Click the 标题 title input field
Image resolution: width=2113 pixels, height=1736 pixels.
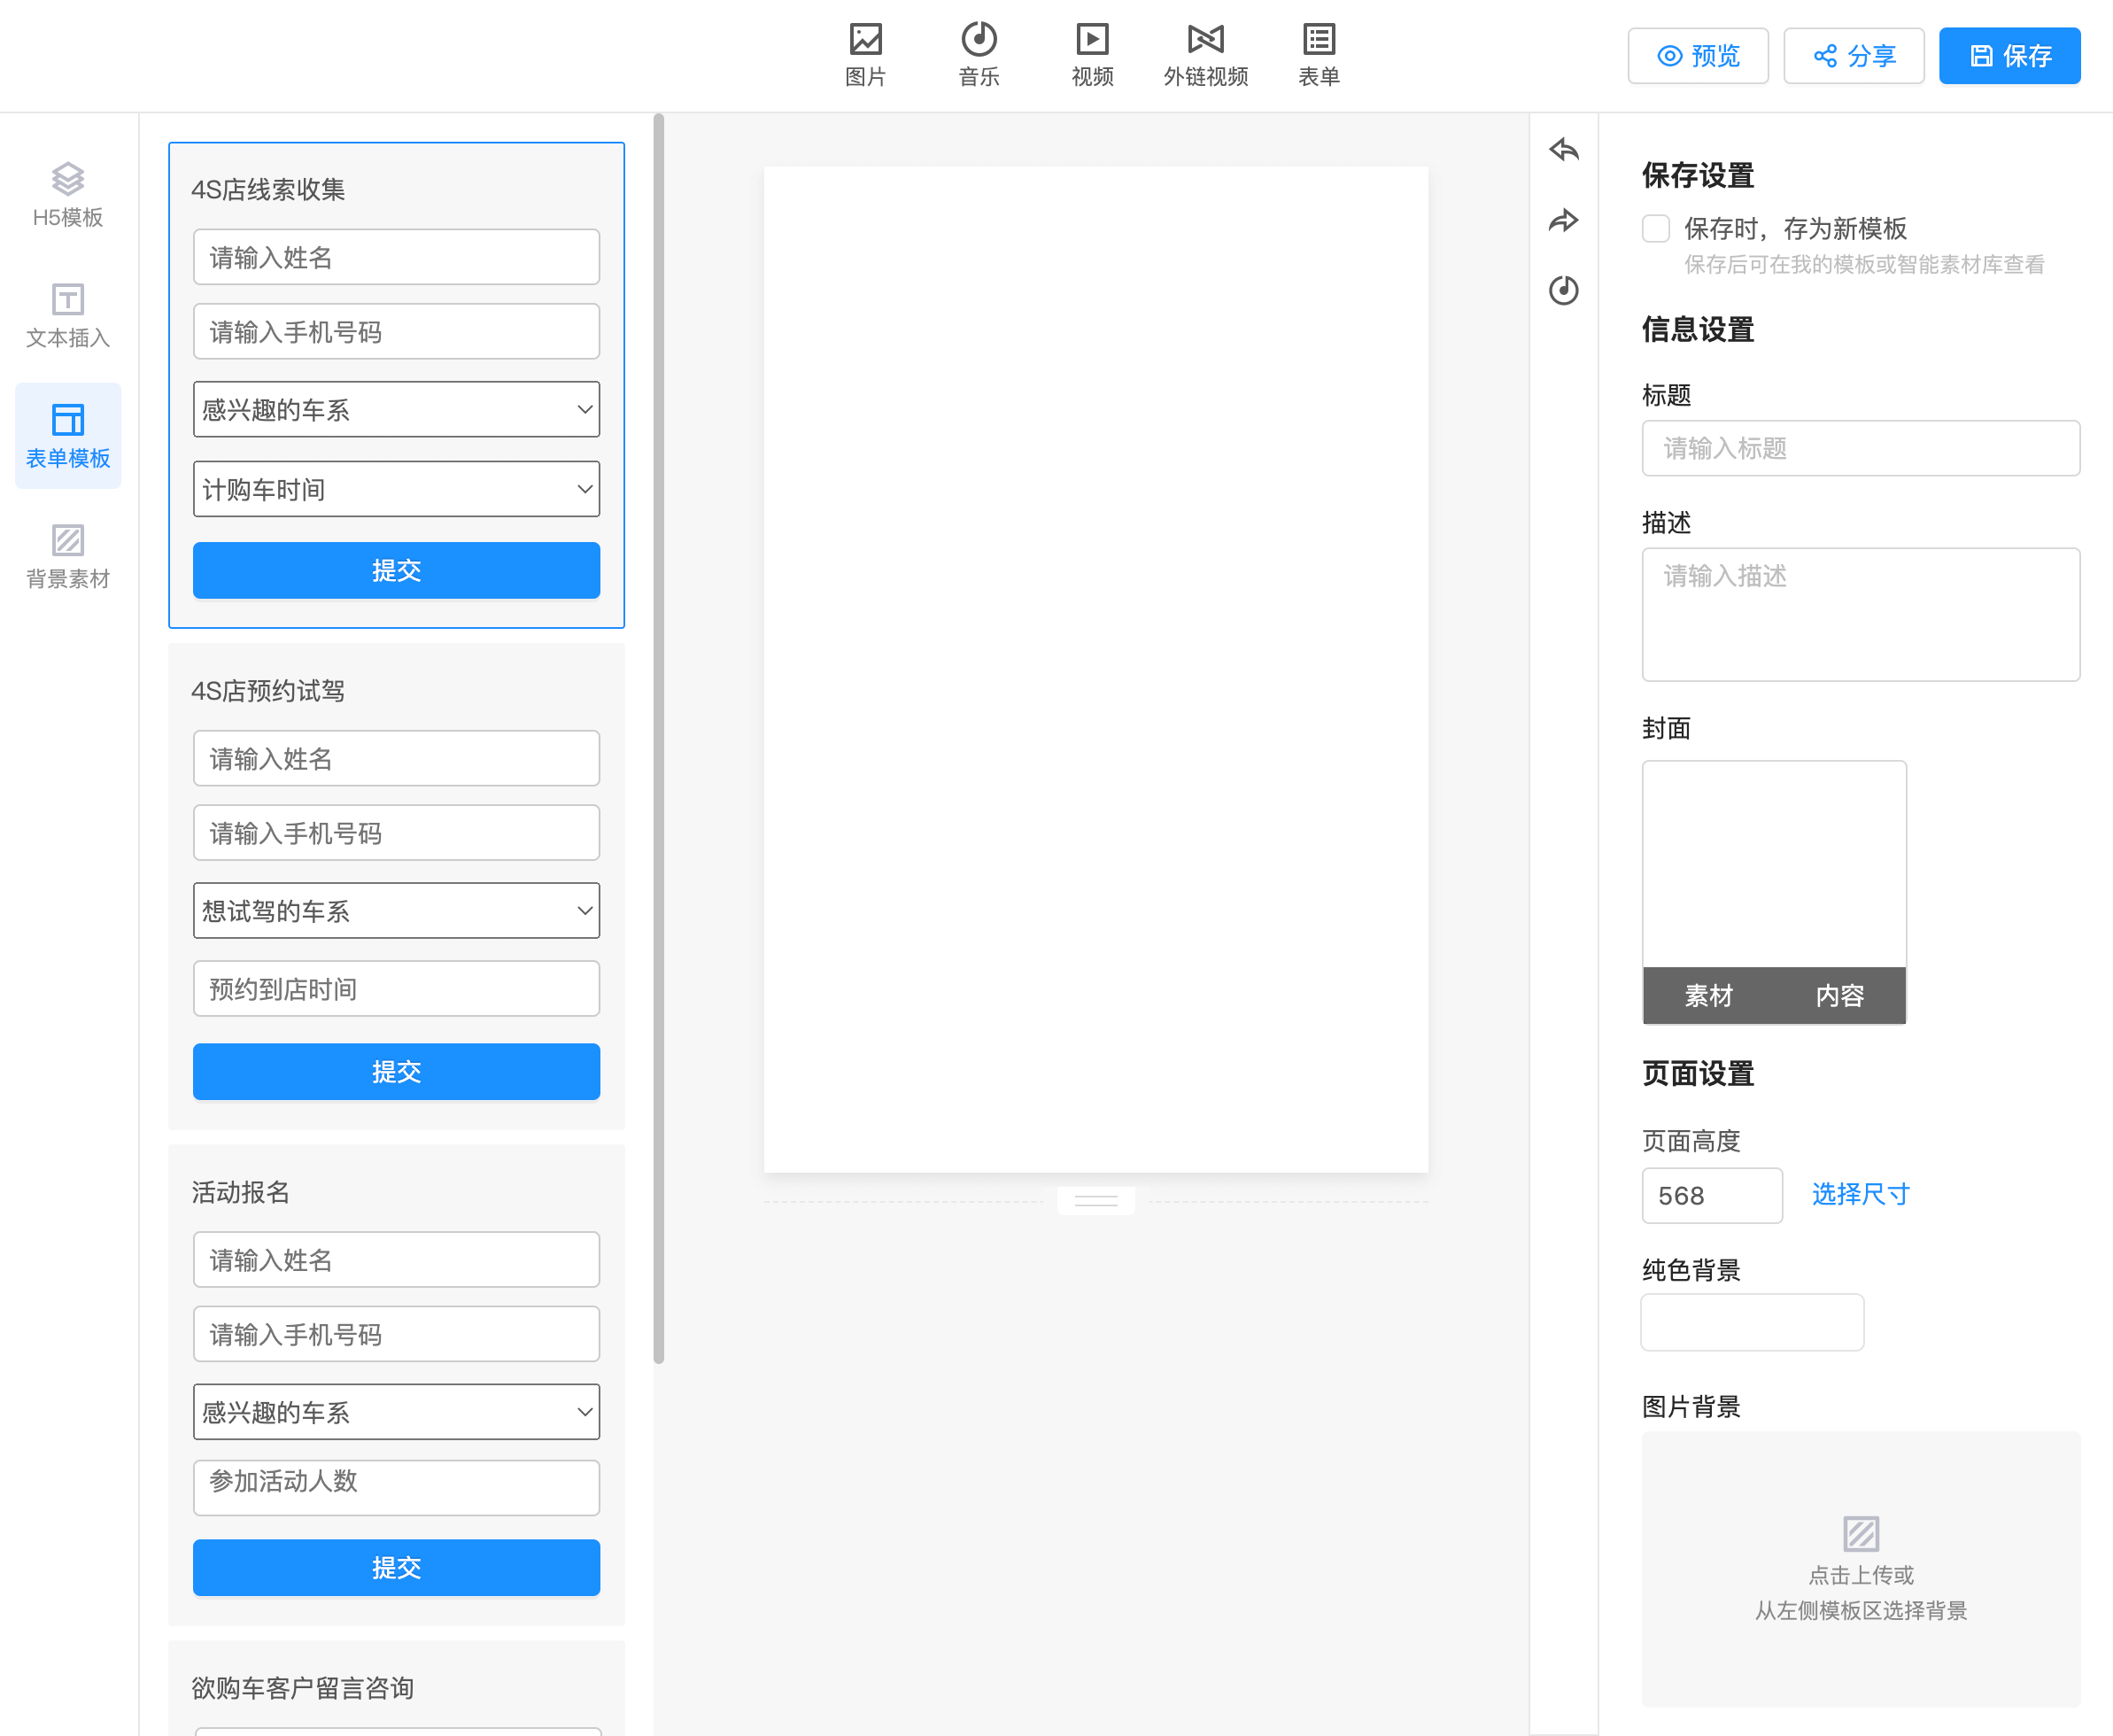tap(1860, 448)
